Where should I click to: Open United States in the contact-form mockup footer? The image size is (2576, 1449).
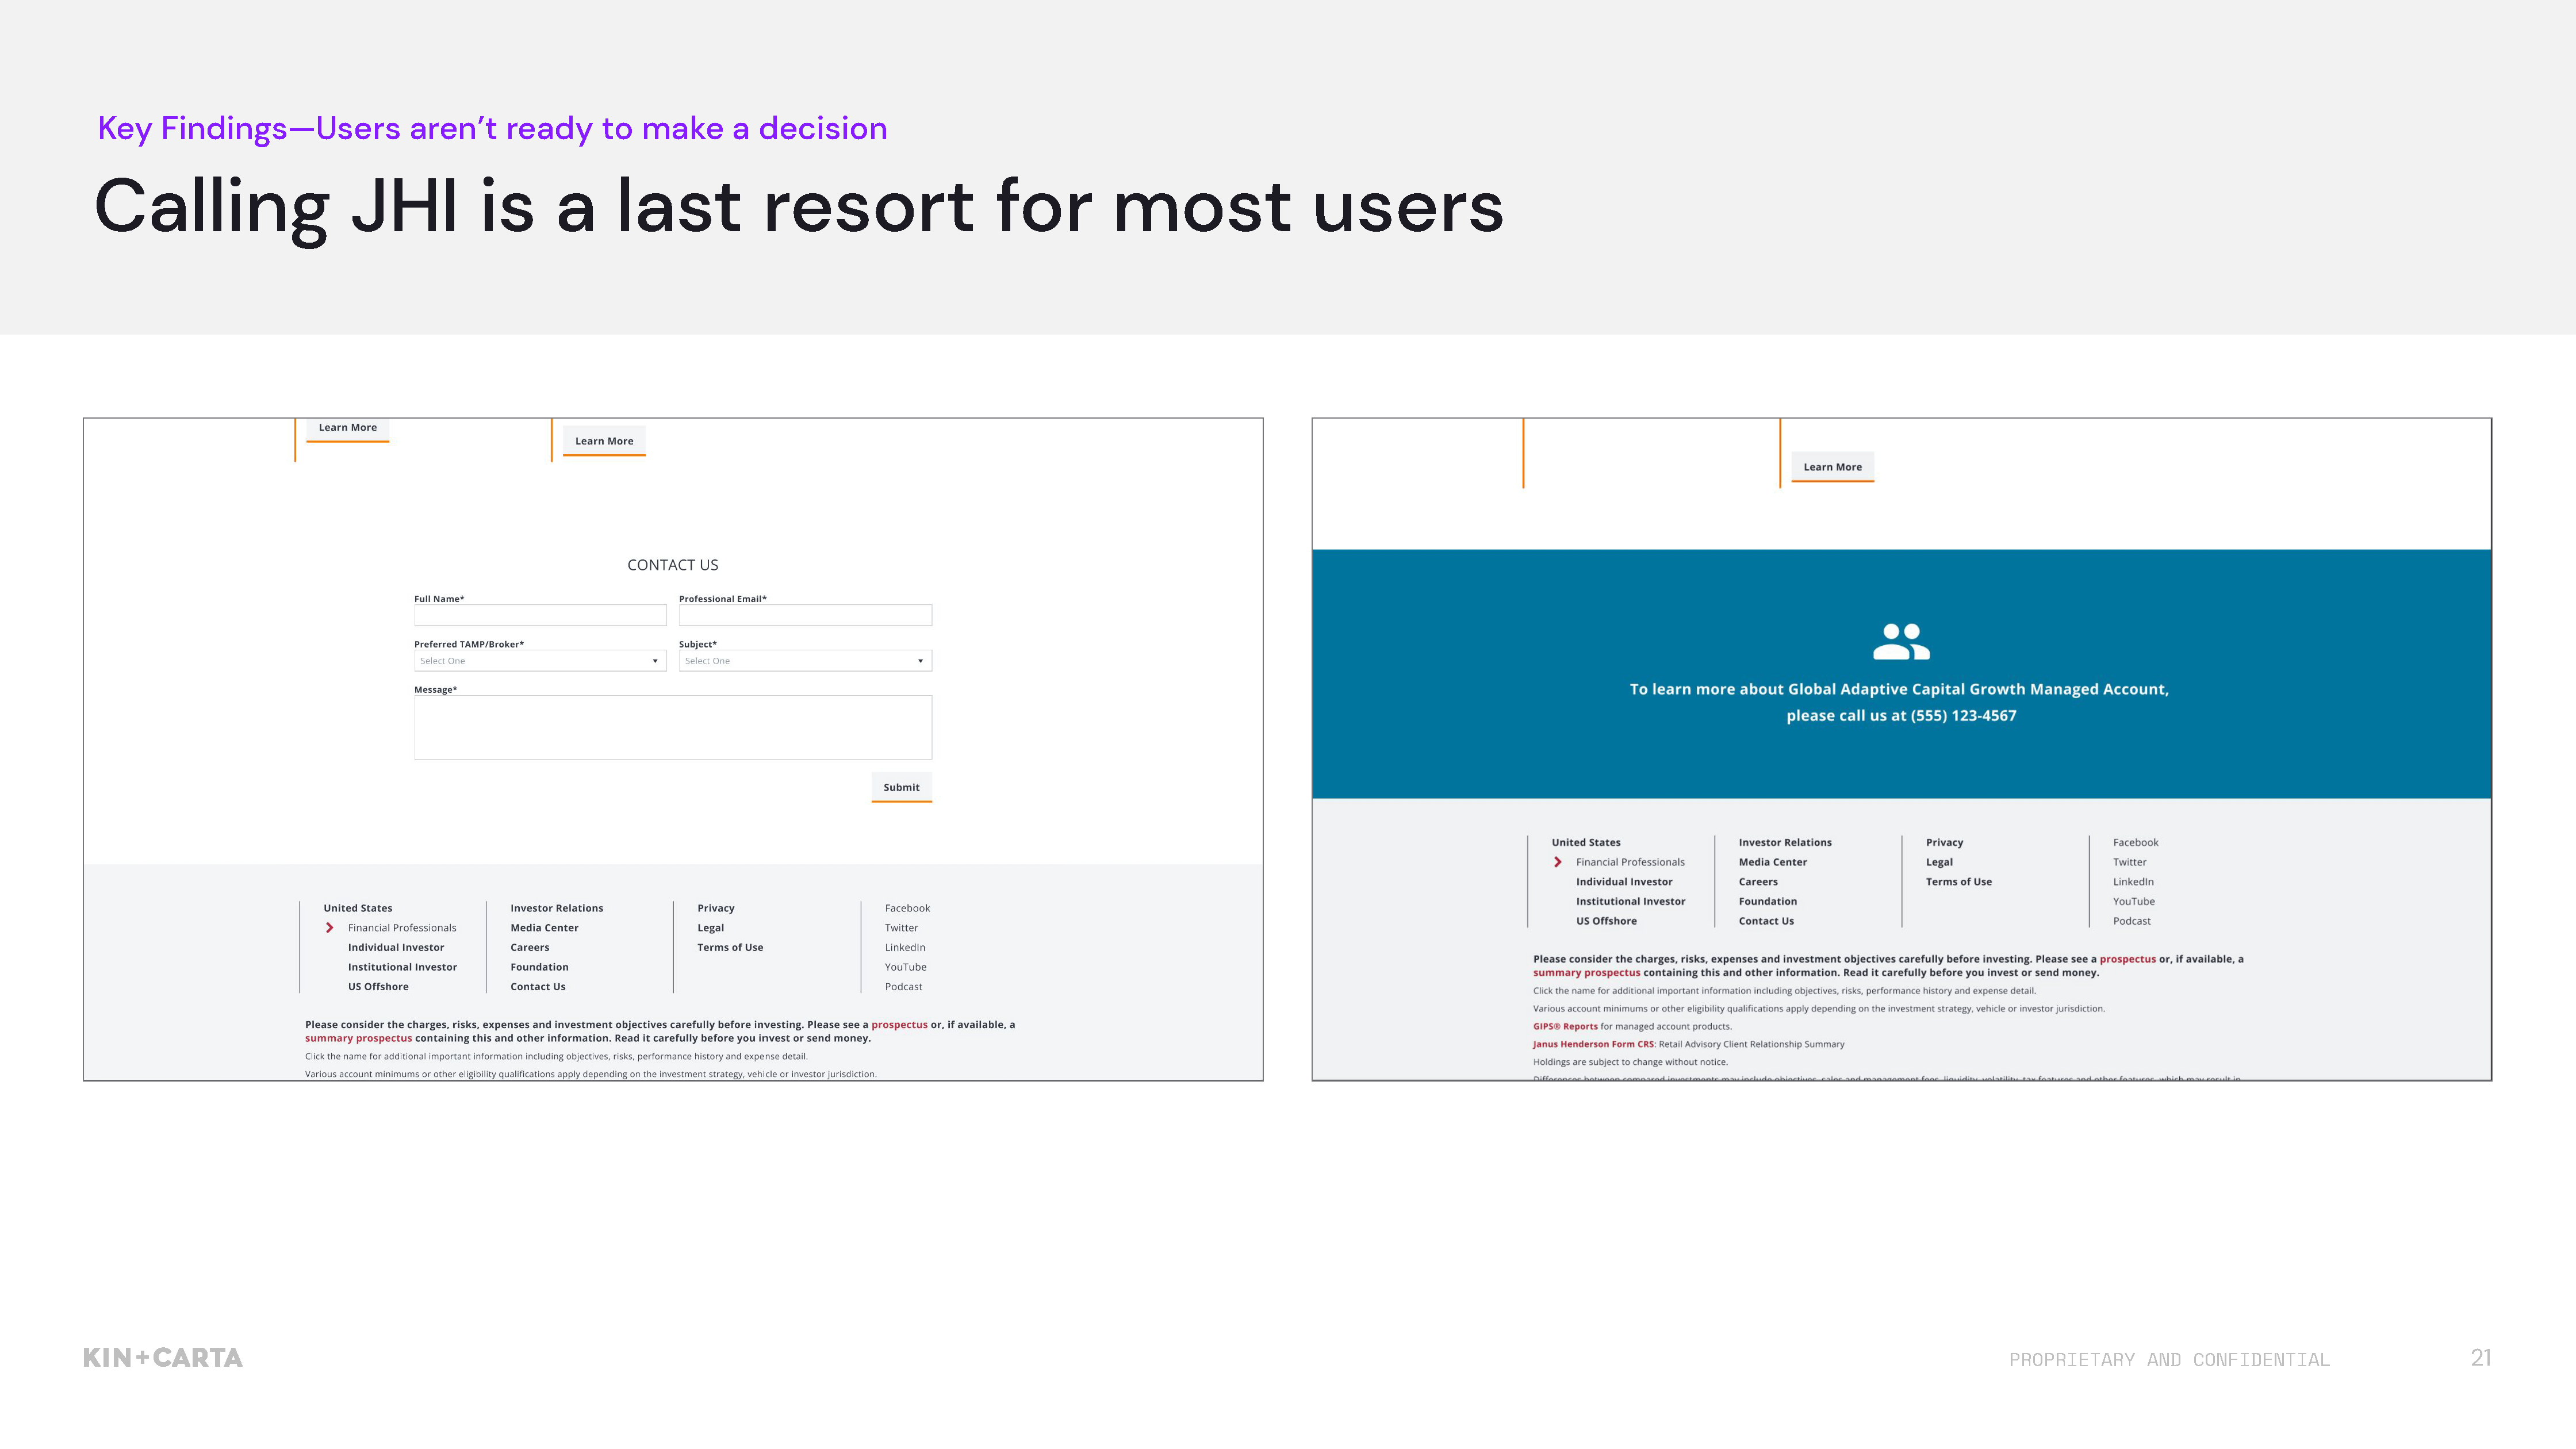click(358, 908)
